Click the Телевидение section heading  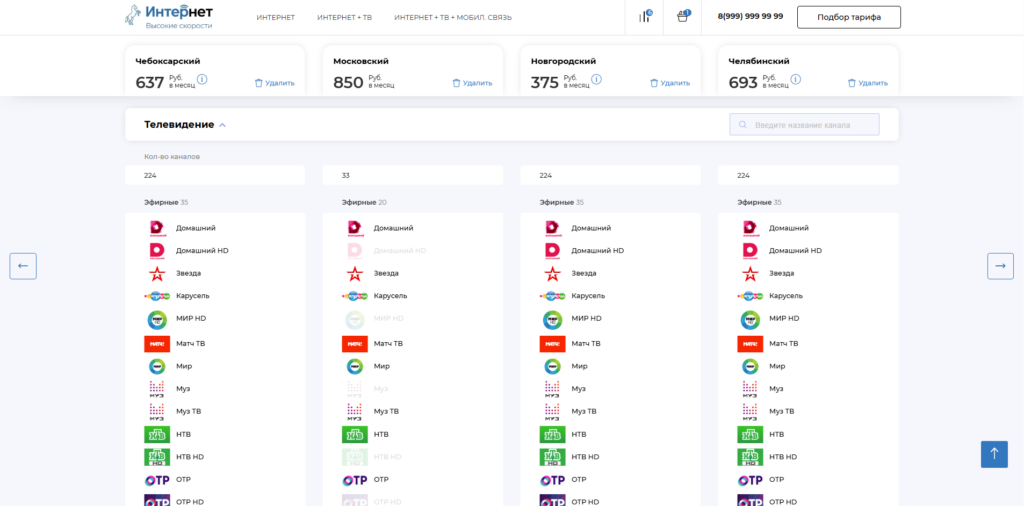pyautogui.click(x=179, y=125)
